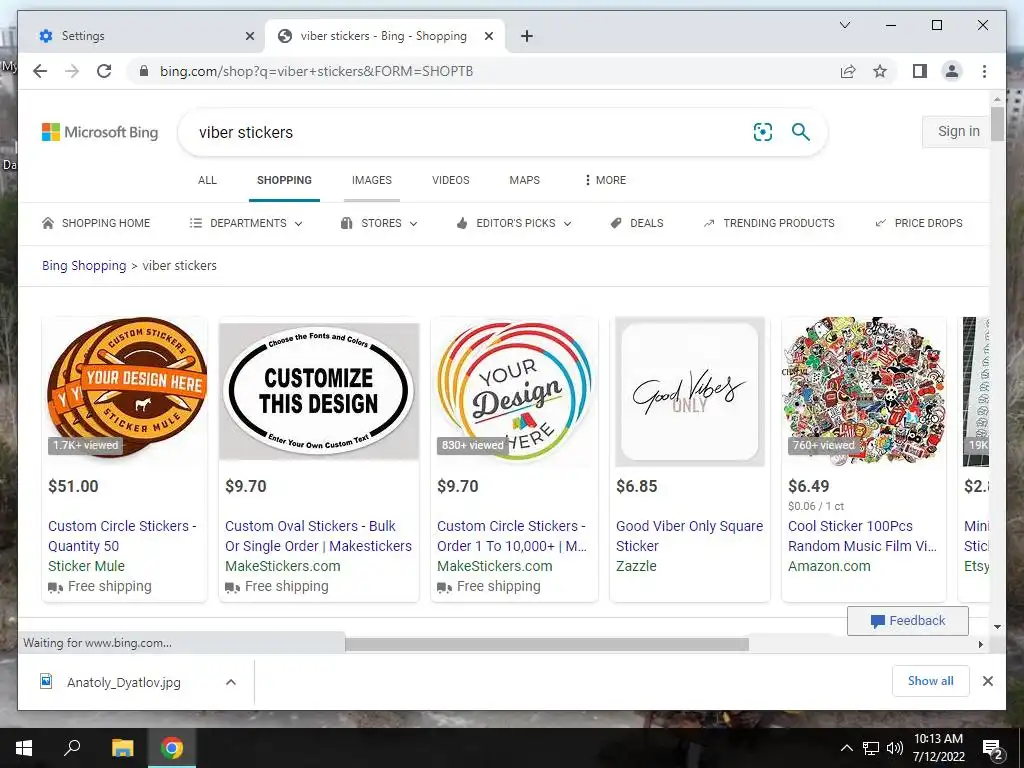Open Custom Circle Stickers - Order 1 To 10,000+

(512, 536)
